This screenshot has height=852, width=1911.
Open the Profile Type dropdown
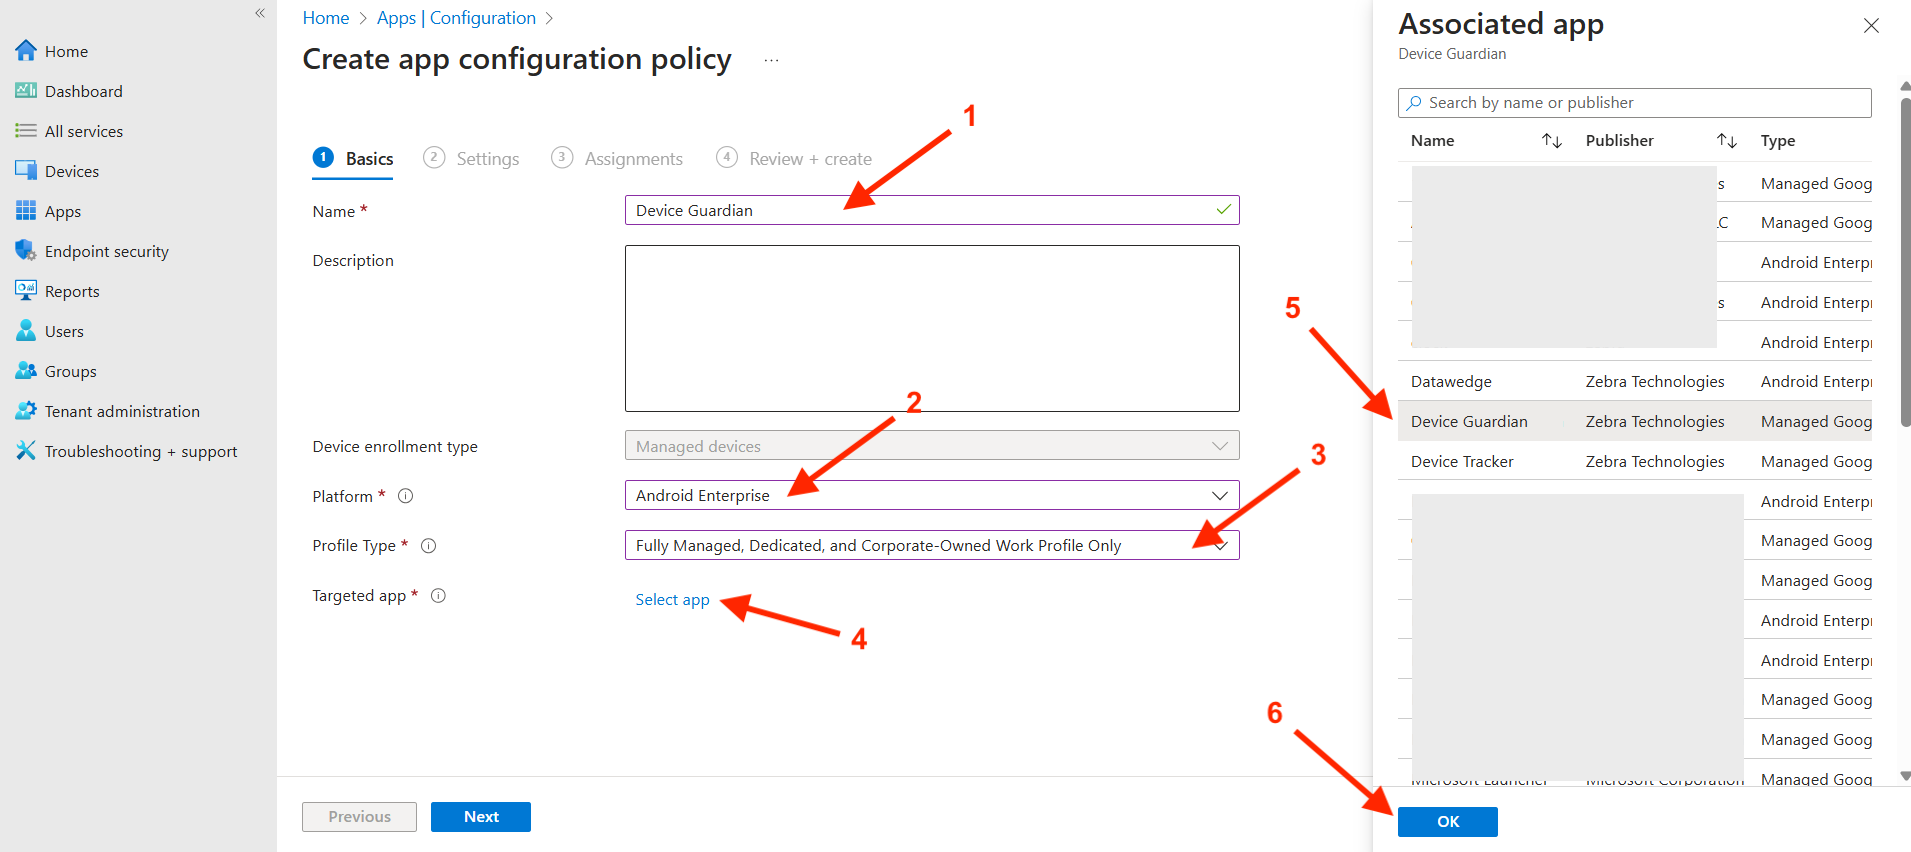pos(1220,545)
